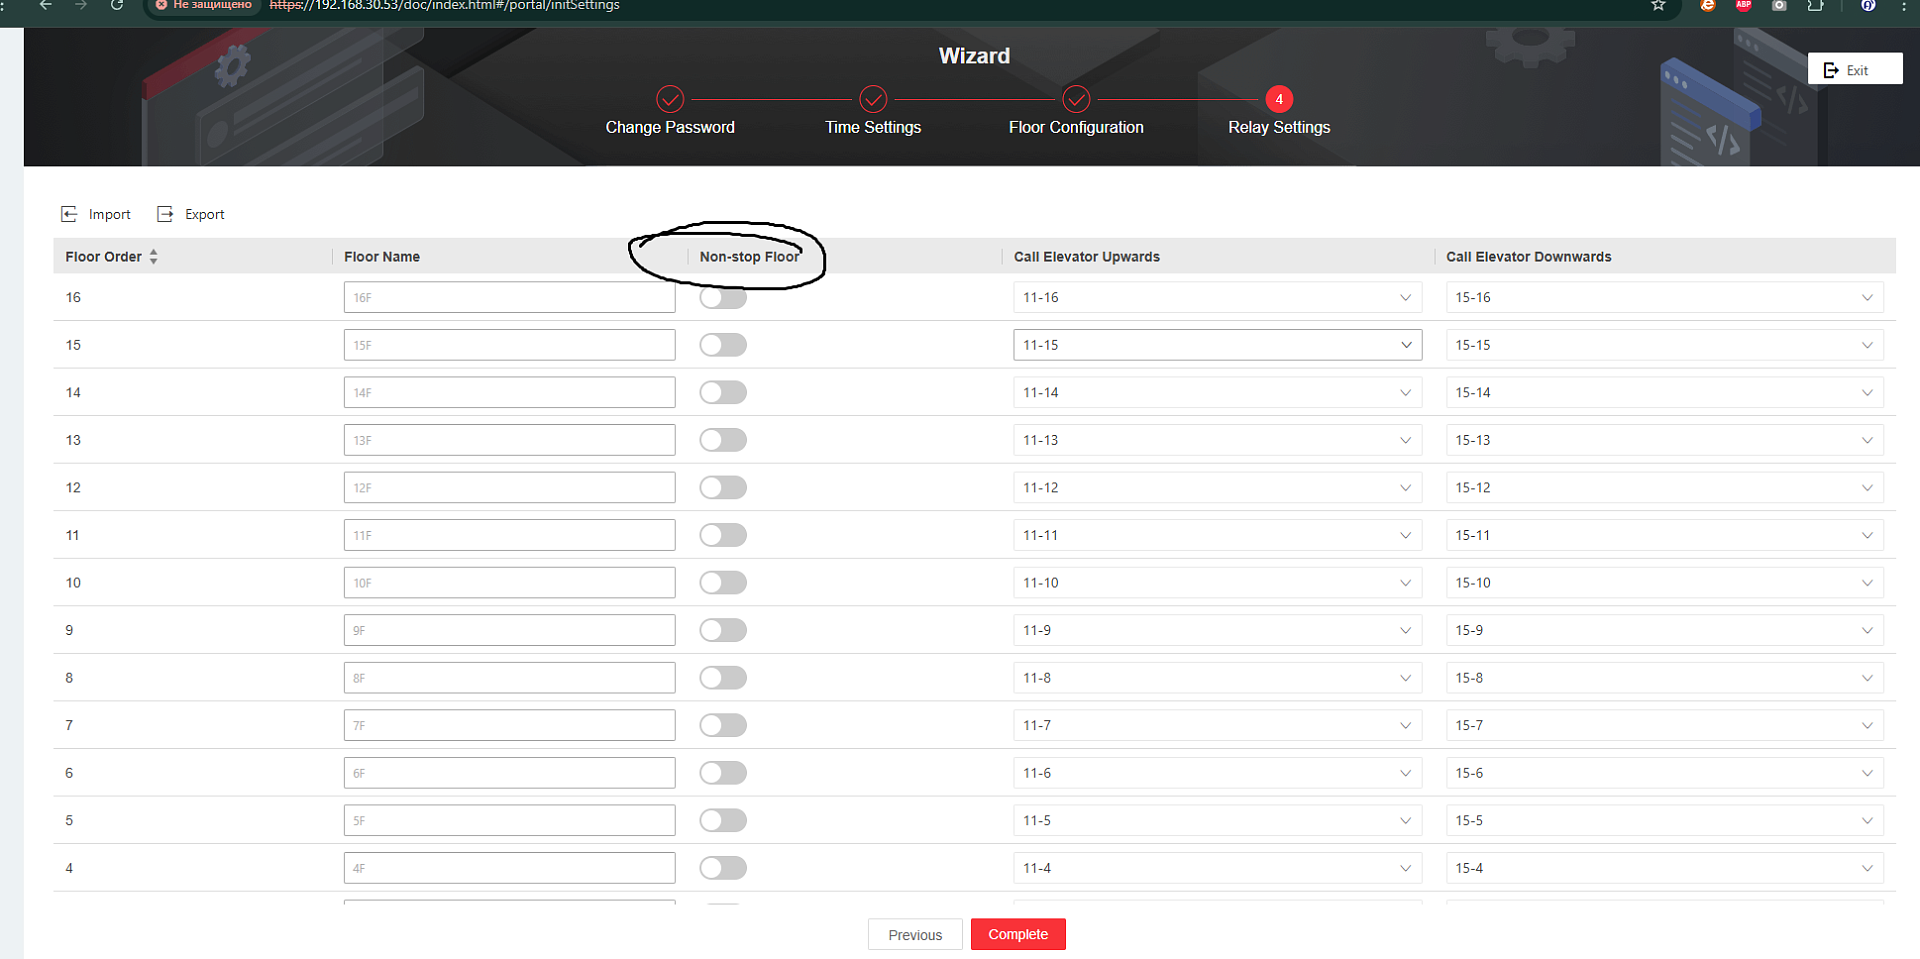The width and height of the screenshot is (1920, 959).
Task: Turn on Non-stop Floor for floor 5
Action: click(723, 821)
